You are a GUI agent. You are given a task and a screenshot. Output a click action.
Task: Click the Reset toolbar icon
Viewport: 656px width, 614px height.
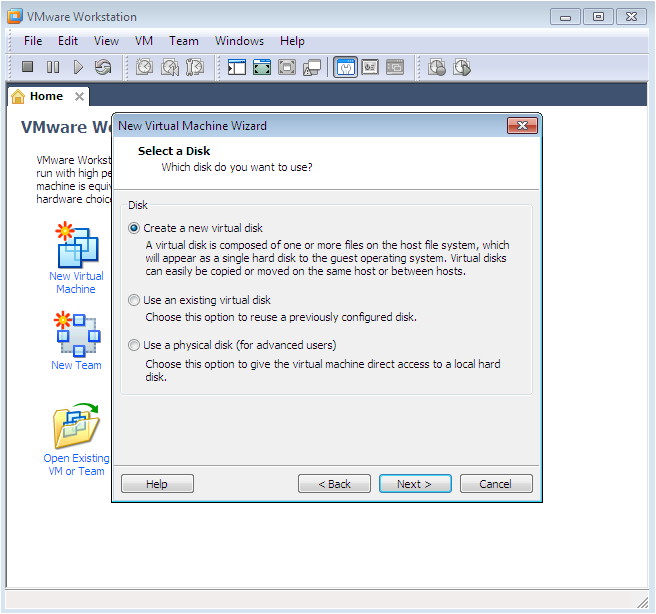103,67
